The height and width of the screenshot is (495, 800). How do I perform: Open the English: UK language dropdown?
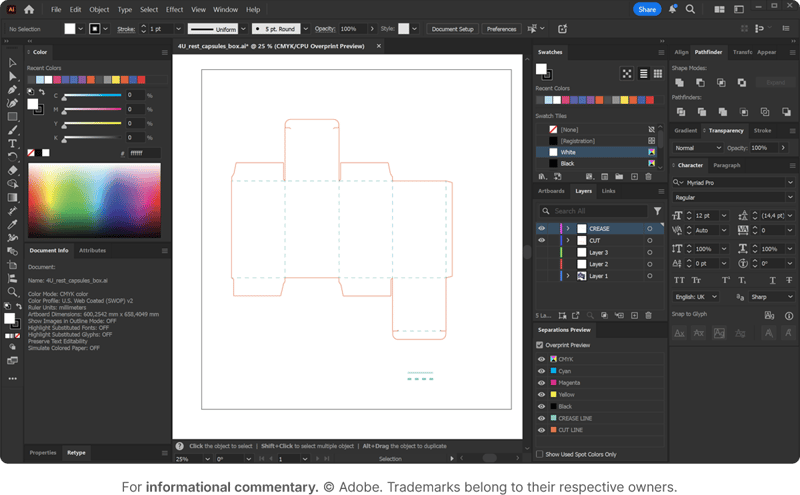[696, 297]
